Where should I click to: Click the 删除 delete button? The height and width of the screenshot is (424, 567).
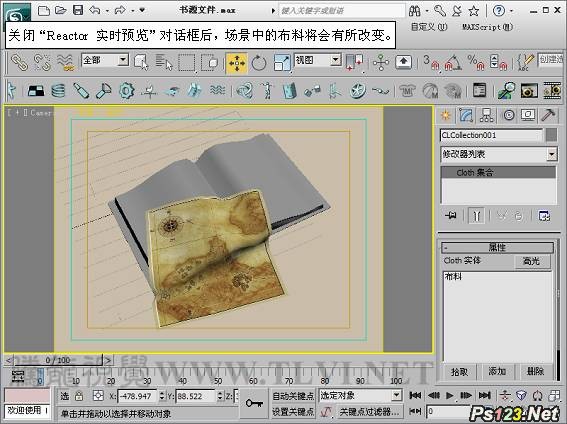coord(535,372)
